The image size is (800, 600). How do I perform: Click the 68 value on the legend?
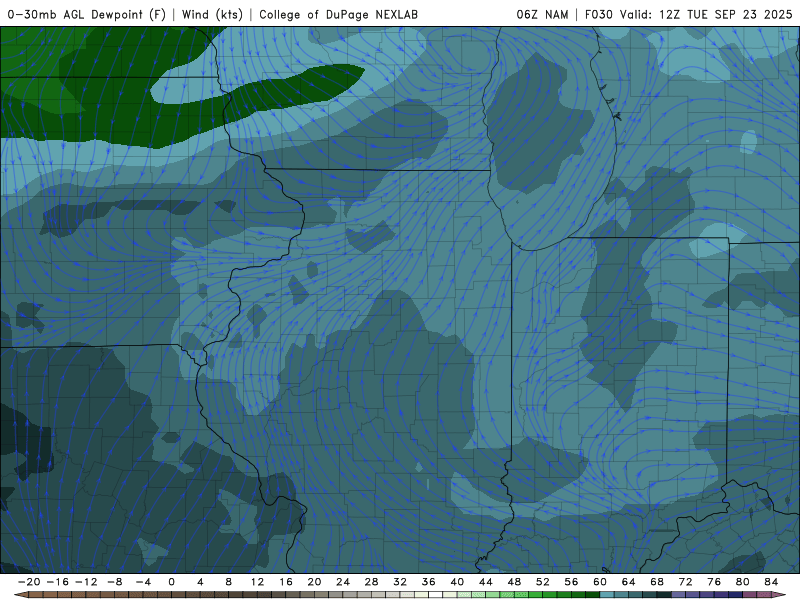point(657,582)
